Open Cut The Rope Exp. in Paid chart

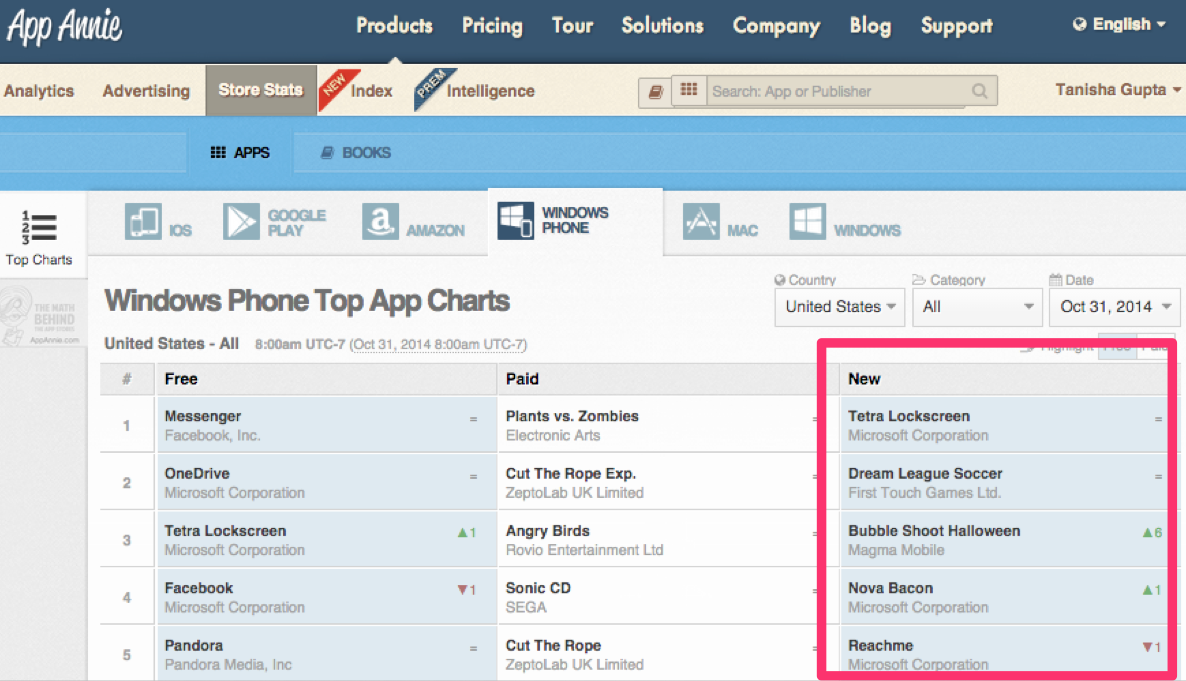(x=571, y=474)
